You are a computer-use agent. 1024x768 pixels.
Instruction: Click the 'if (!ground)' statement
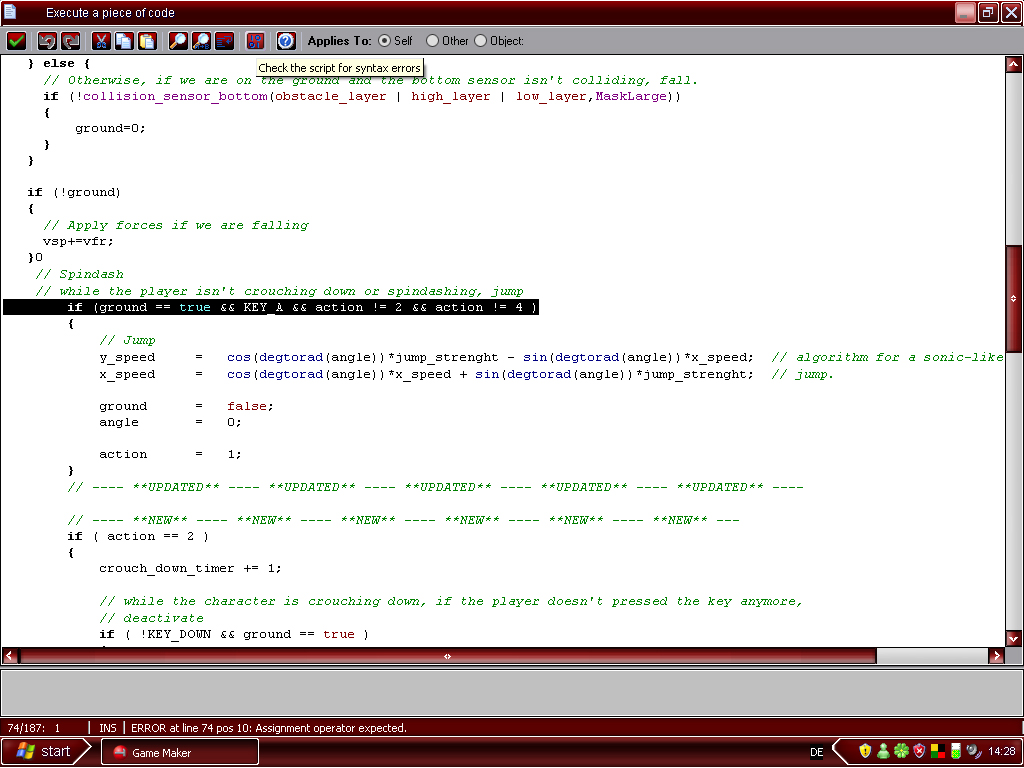(74, 192)
